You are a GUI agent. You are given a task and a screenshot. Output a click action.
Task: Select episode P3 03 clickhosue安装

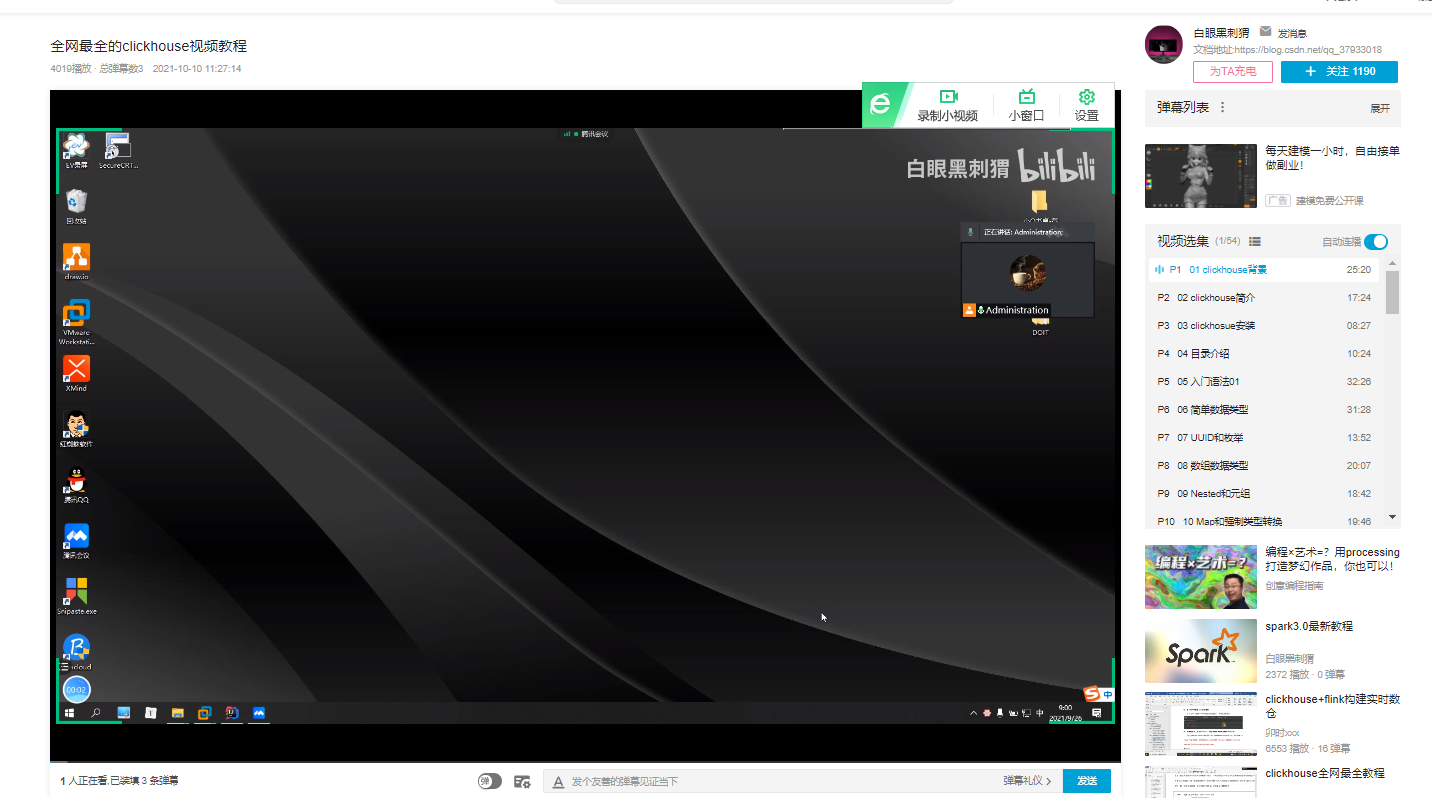click(x=1264, y=326)
